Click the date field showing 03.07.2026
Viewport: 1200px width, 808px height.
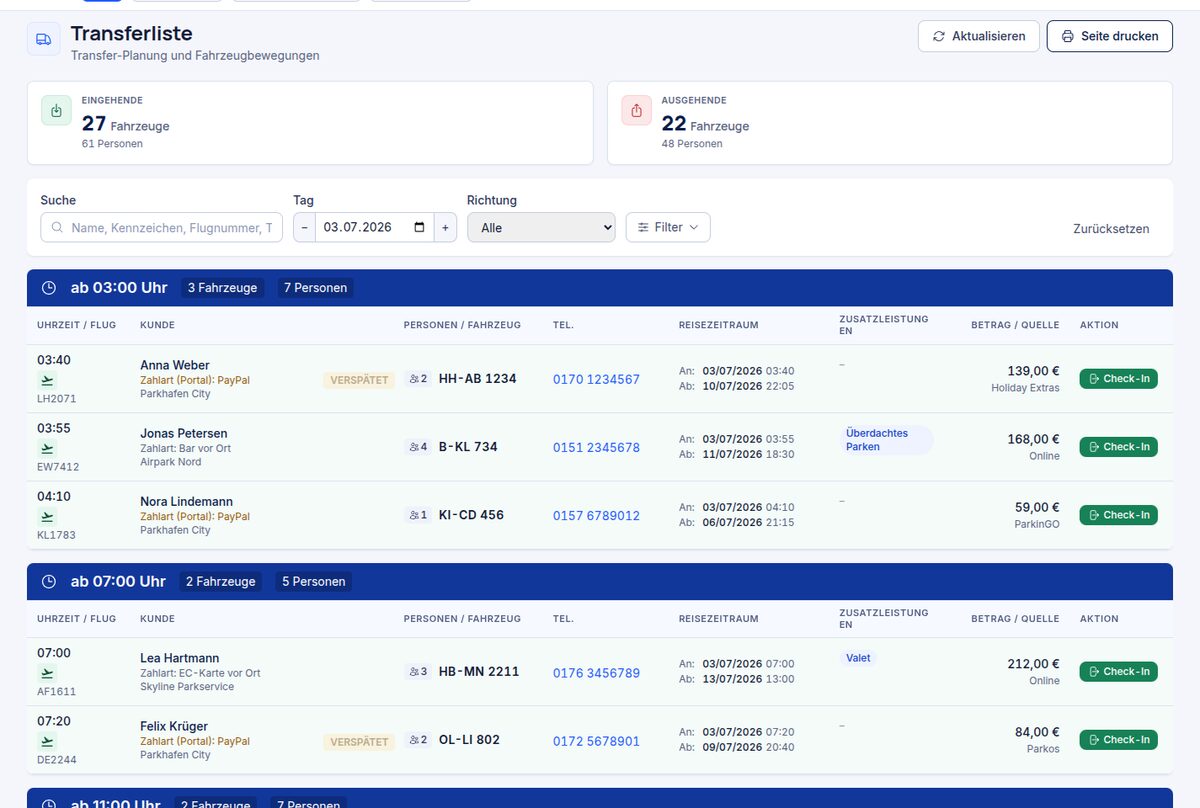[x=375, y=227]
